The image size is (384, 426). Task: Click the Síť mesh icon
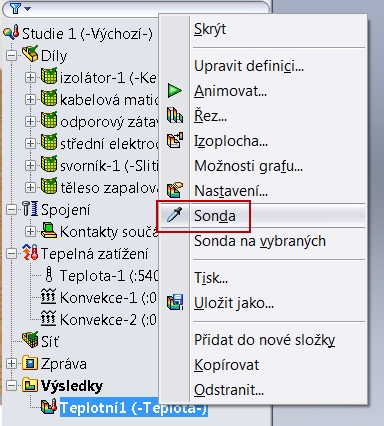coord(30,340)
